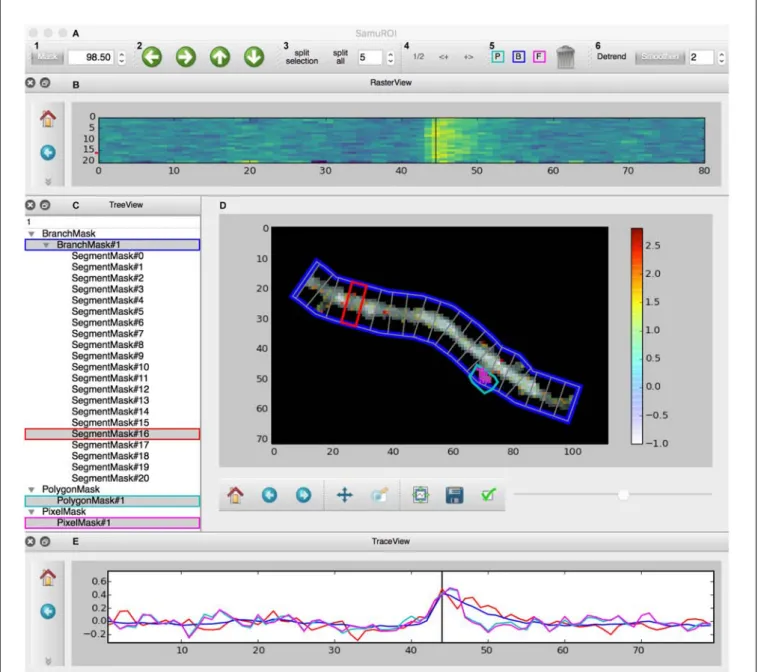Click the Detrend button
Viewport: 758px width, 672px height.
[x=611, y=57]
